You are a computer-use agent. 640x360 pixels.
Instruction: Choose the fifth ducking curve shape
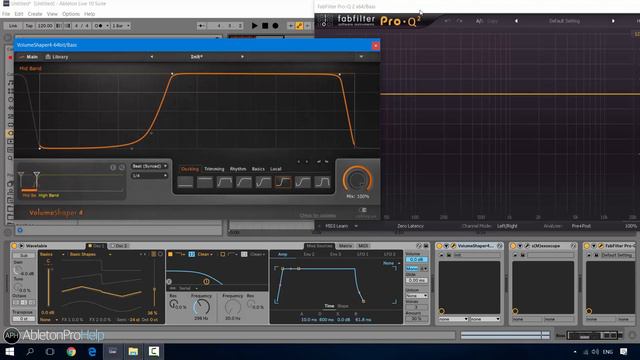[x=264, y=182]
